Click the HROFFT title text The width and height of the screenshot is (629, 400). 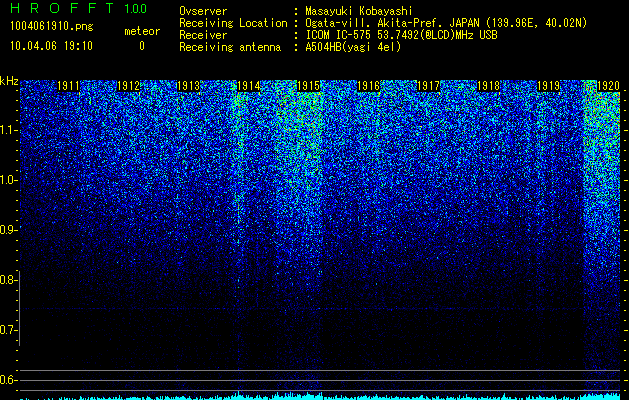(x=62, y=8)
